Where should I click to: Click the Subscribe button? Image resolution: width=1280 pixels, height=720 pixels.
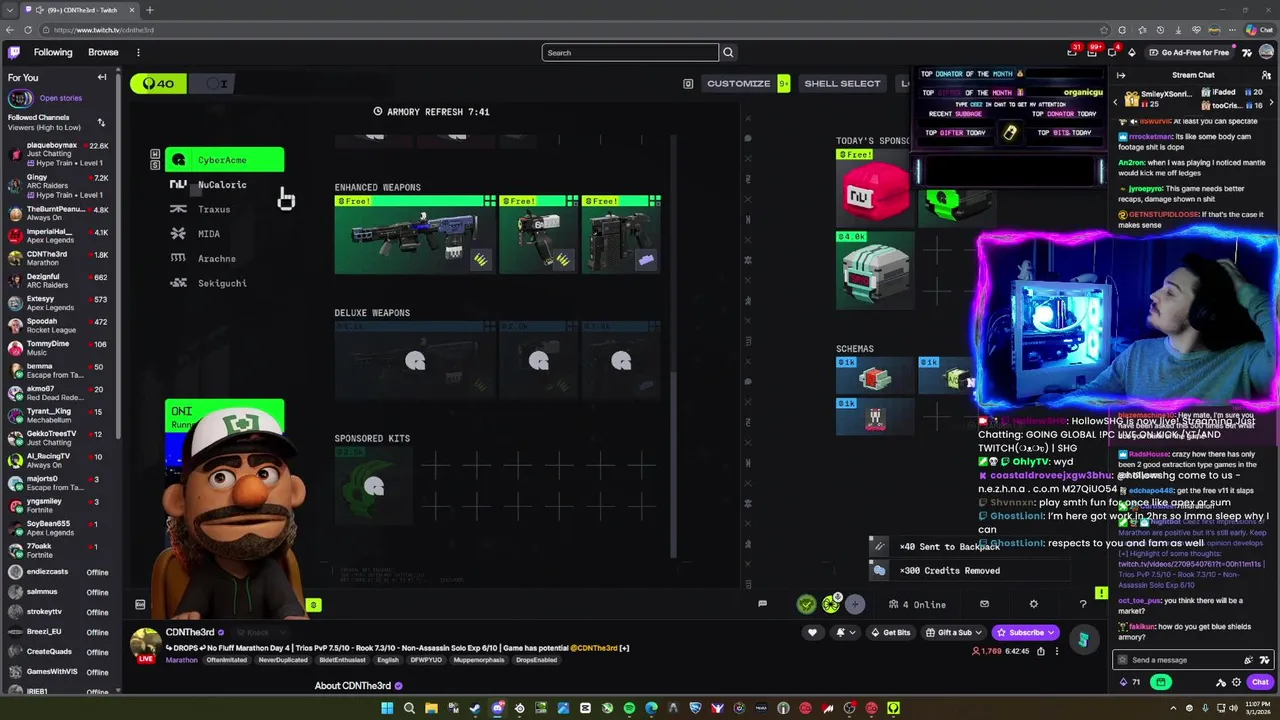1025,632
